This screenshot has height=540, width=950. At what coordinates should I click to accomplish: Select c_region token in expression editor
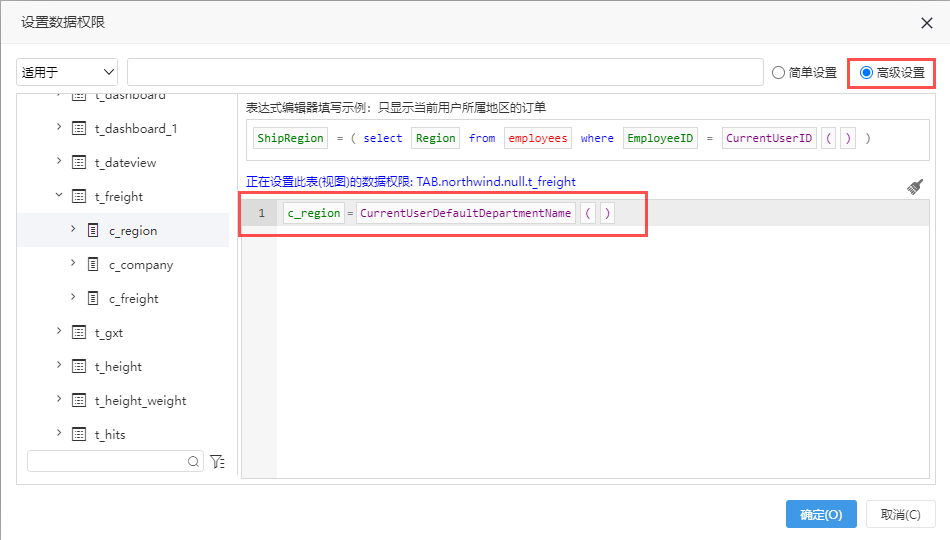pos(314,213)
